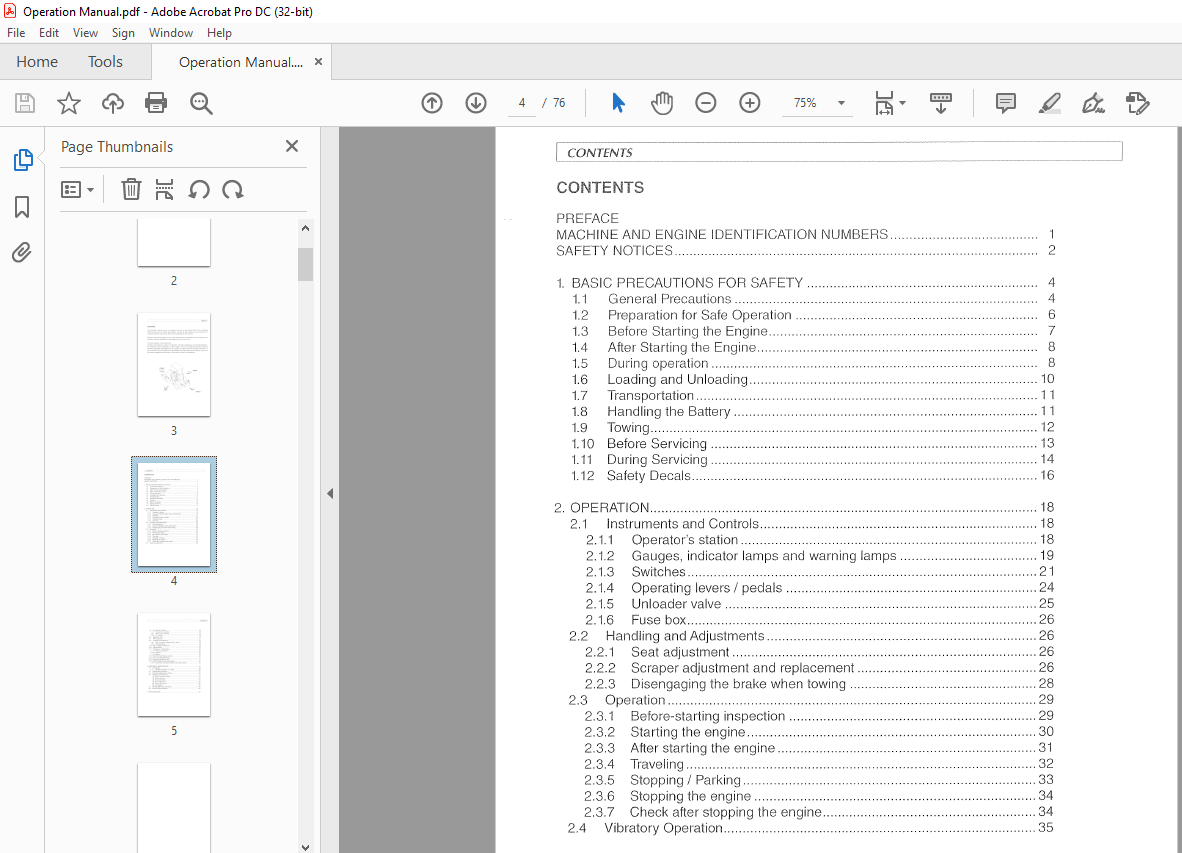Screen dimensions: 1182x853
Task: Click the thumbnail scrollbar thumb
Action: click(305, 264)
